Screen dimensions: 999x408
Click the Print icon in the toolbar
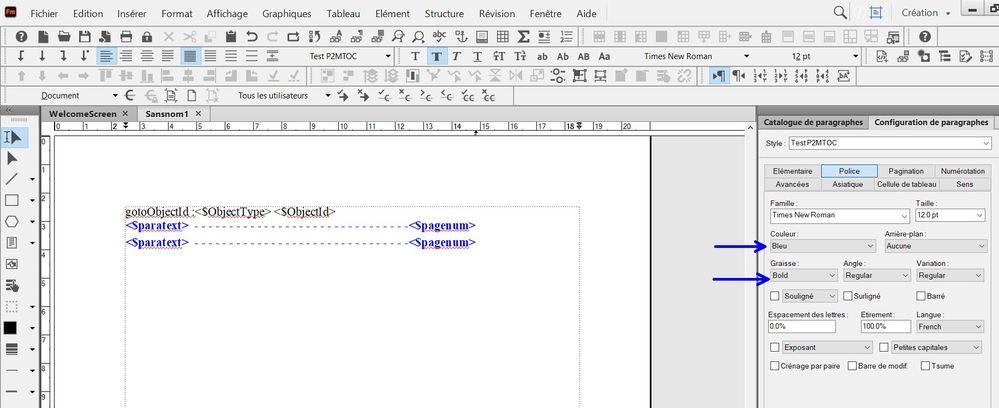pos(126,36)
